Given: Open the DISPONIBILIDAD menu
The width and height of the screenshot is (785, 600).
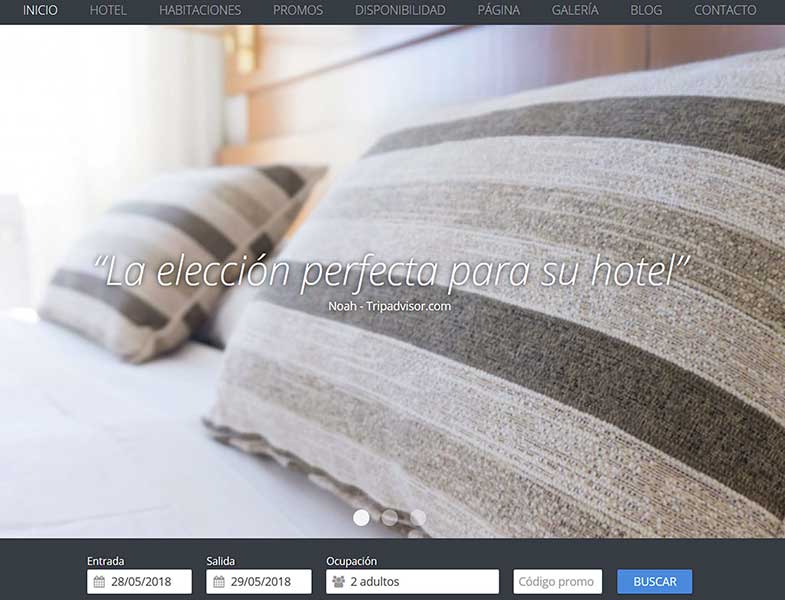Looking at the screenshot, I should tap(400, 10).
